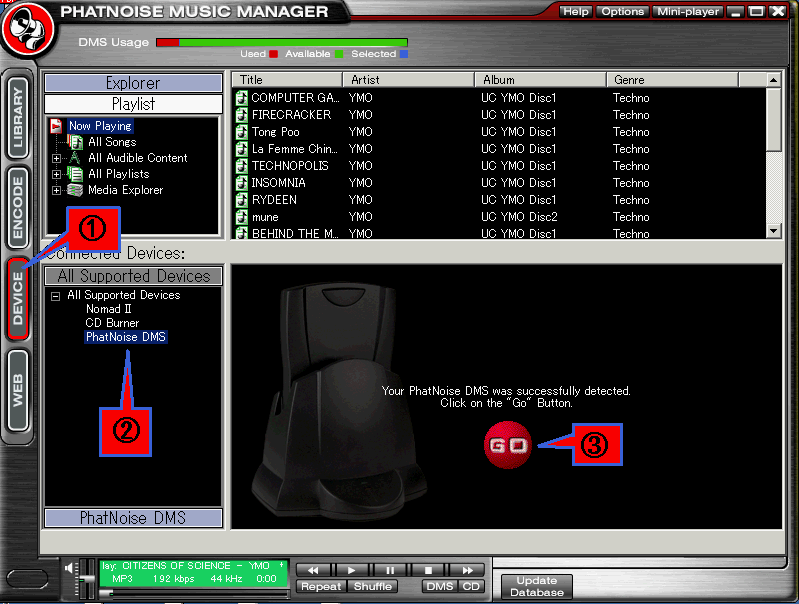This screenshot has width=799, height=604.
Task: Open the WEB side tab
Action: (18, 390)
